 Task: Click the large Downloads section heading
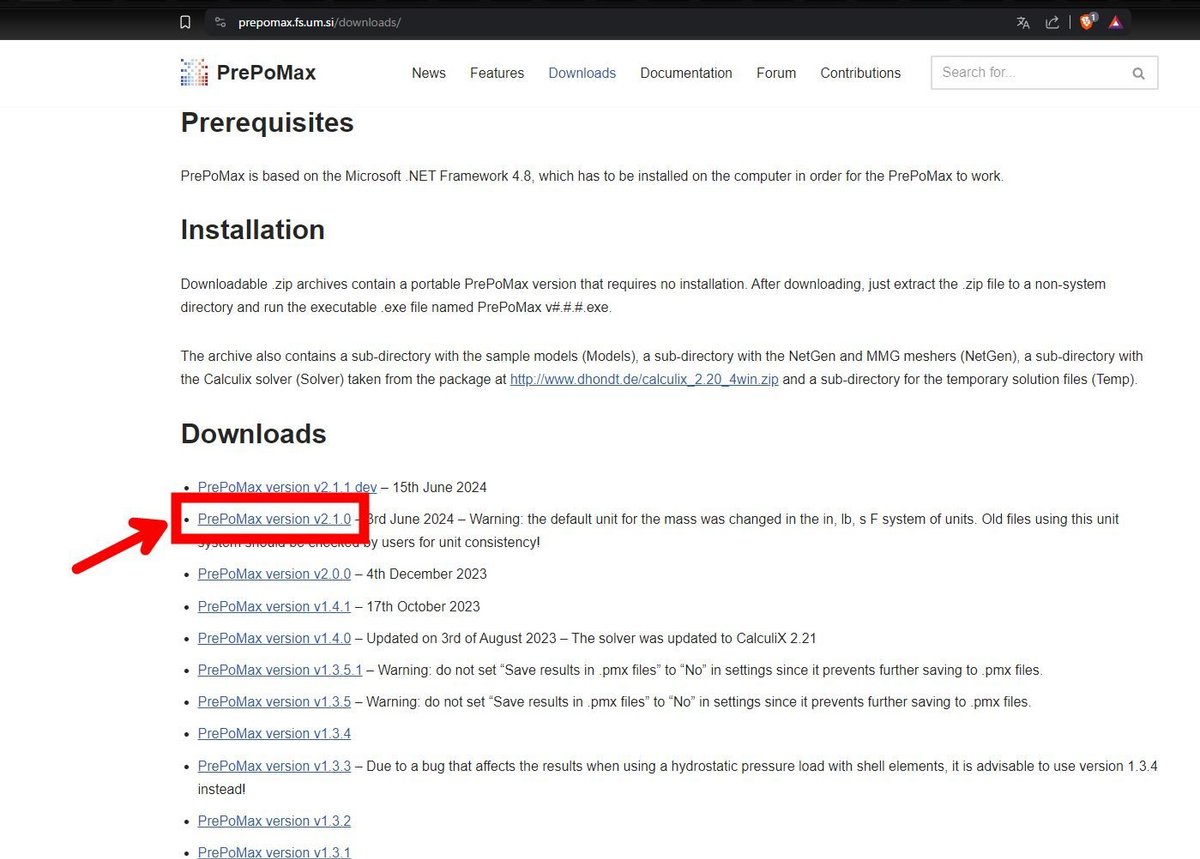(x=253, y=434)
